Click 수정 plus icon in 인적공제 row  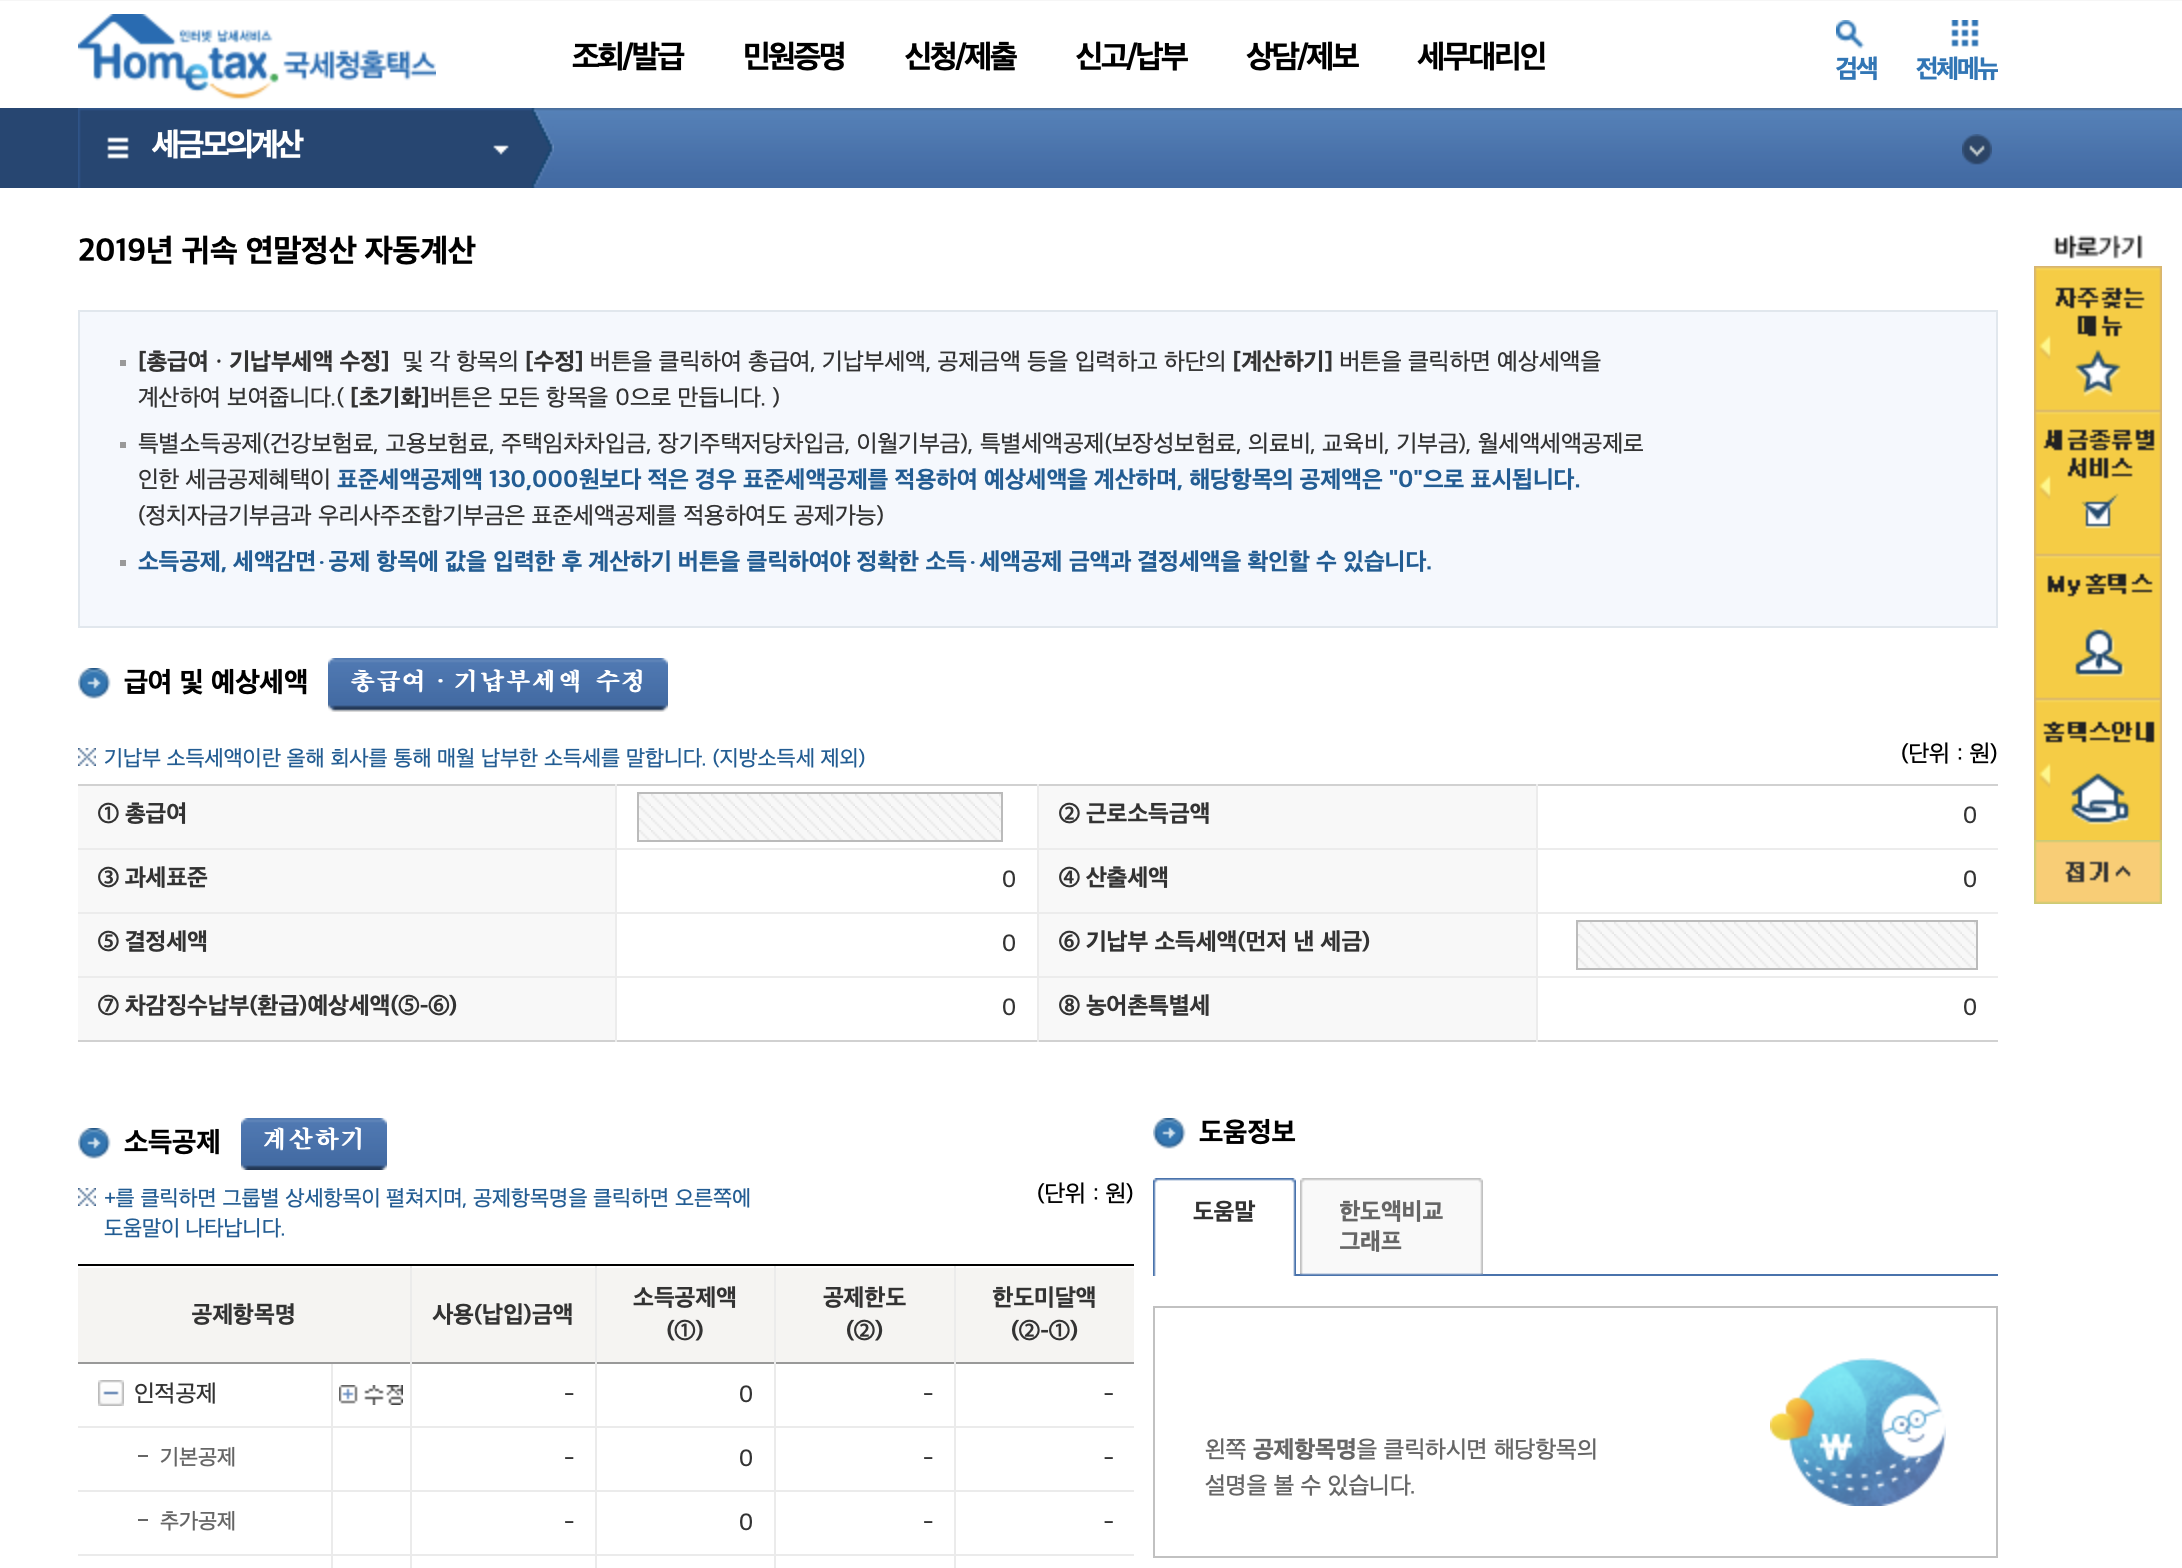pos(348,1394)
